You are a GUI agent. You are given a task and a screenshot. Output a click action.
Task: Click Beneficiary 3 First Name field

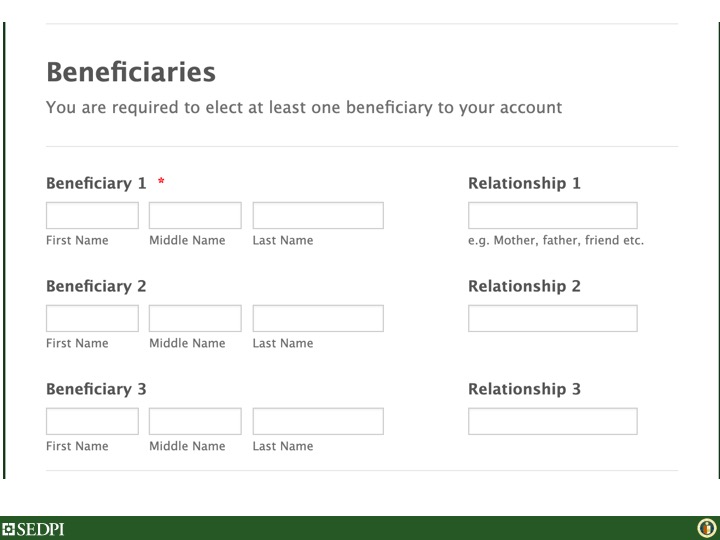[x=92, y=422]
